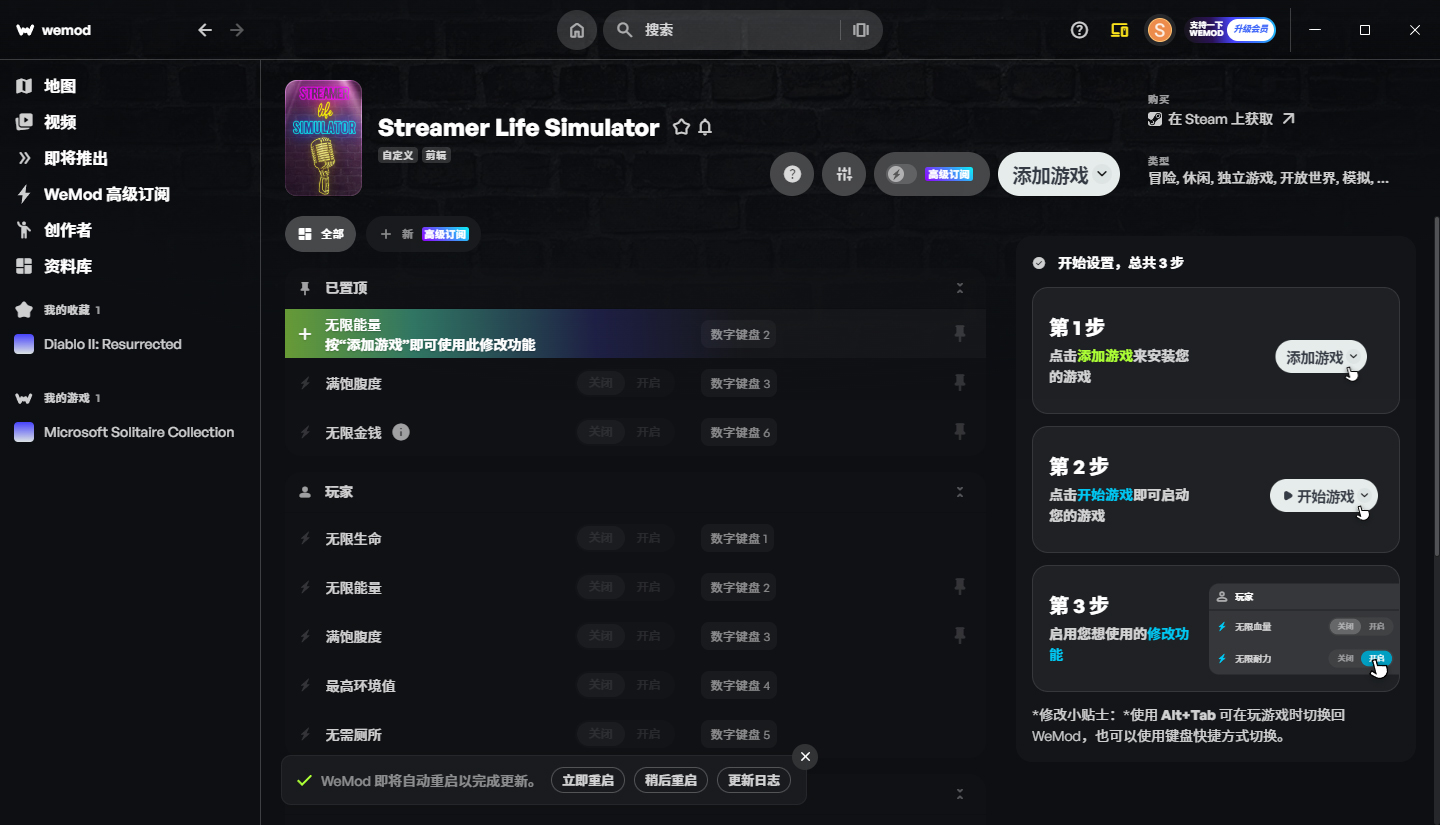
Task: Click 添加游戏 button in 第 1 步 card
Action: pos(1321,357)
